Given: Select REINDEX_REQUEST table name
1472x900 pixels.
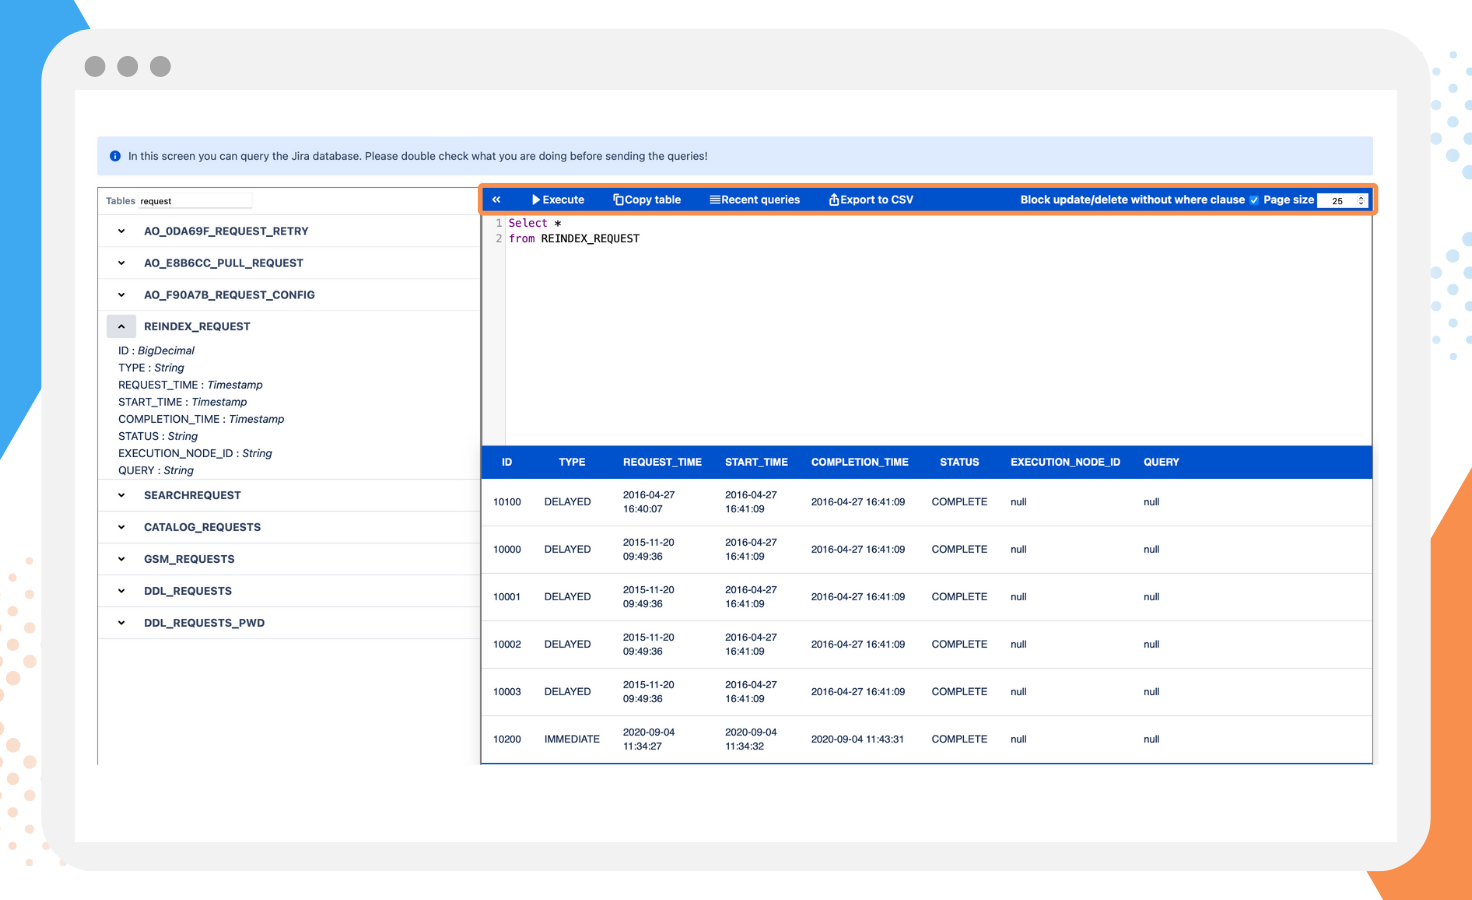Looking at the screenshot, I should pyautogui.click(x=197, y=326).
